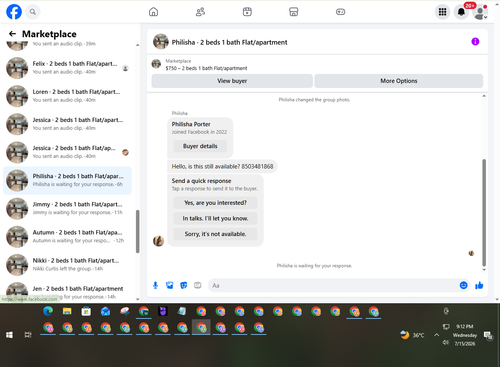Viewport: 500px width, 367px height.
Task: Open the nine-dot Menu grid
Action: pyautogui.click(x=442, y=12)
